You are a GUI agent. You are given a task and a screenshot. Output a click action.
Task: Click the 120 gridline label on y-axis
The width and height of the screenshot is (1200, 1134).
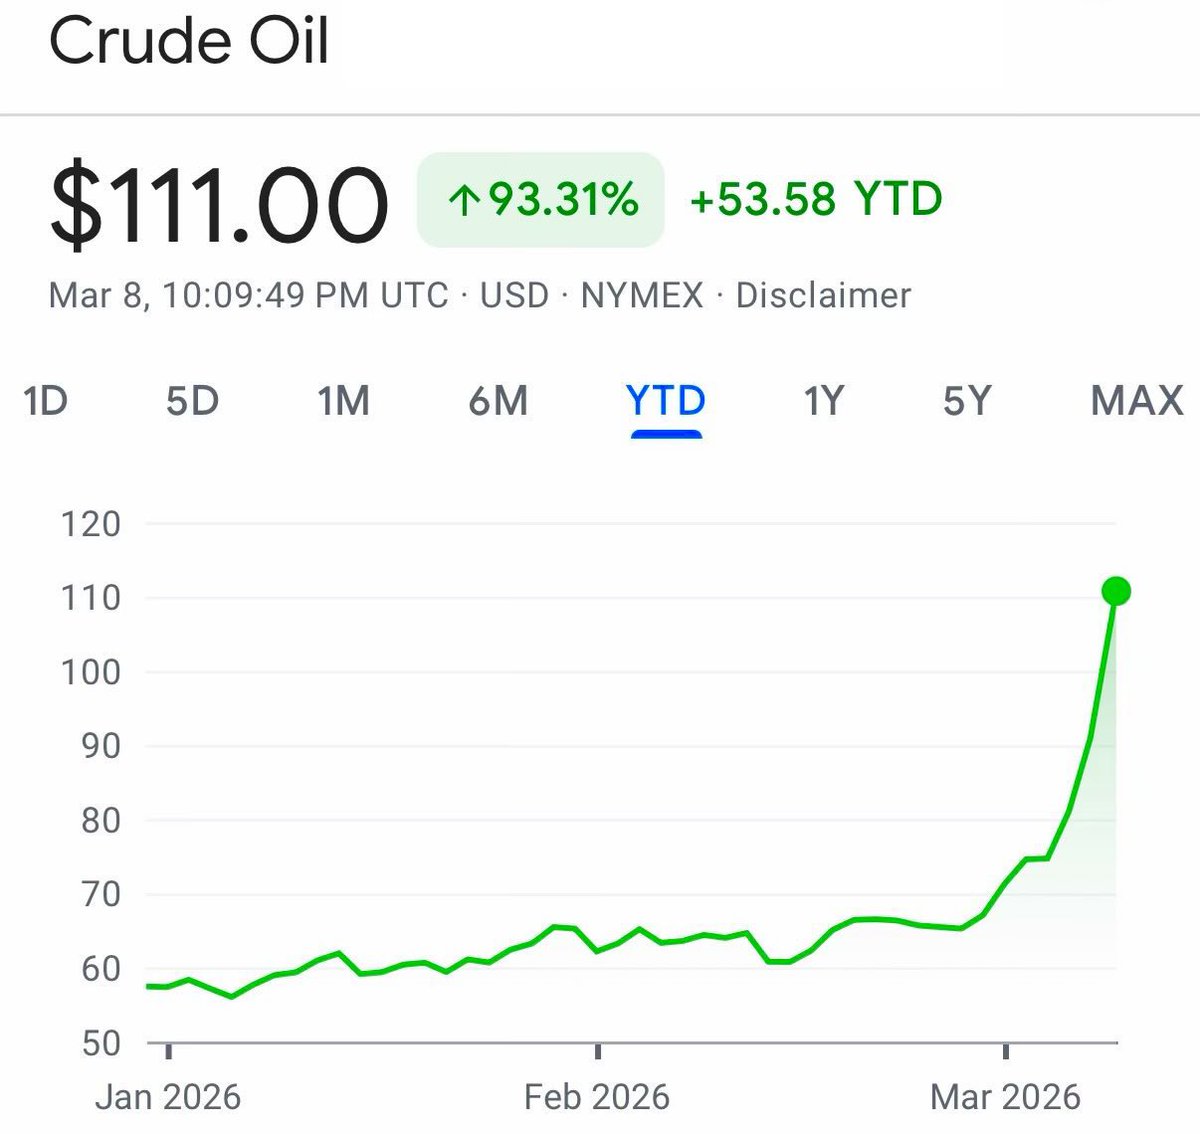[x=91, y=524]
